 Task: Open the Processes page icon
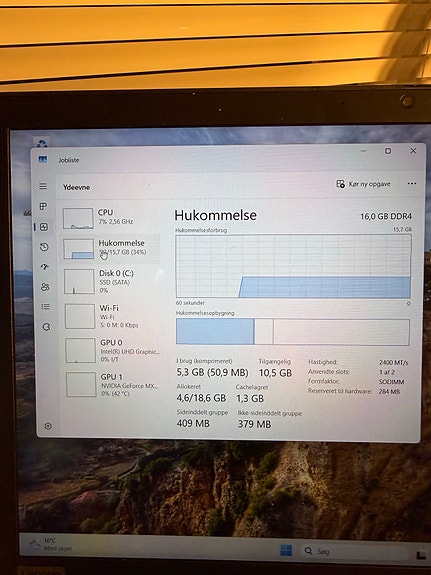click(43, 206)
